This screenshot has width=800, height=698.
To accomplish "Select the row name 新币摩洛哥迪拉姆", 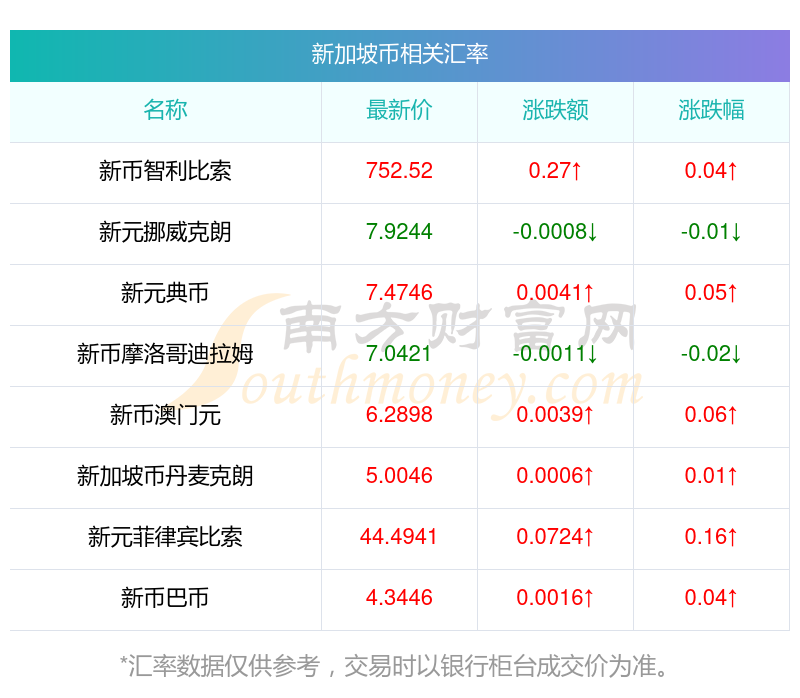I will 165,354.
